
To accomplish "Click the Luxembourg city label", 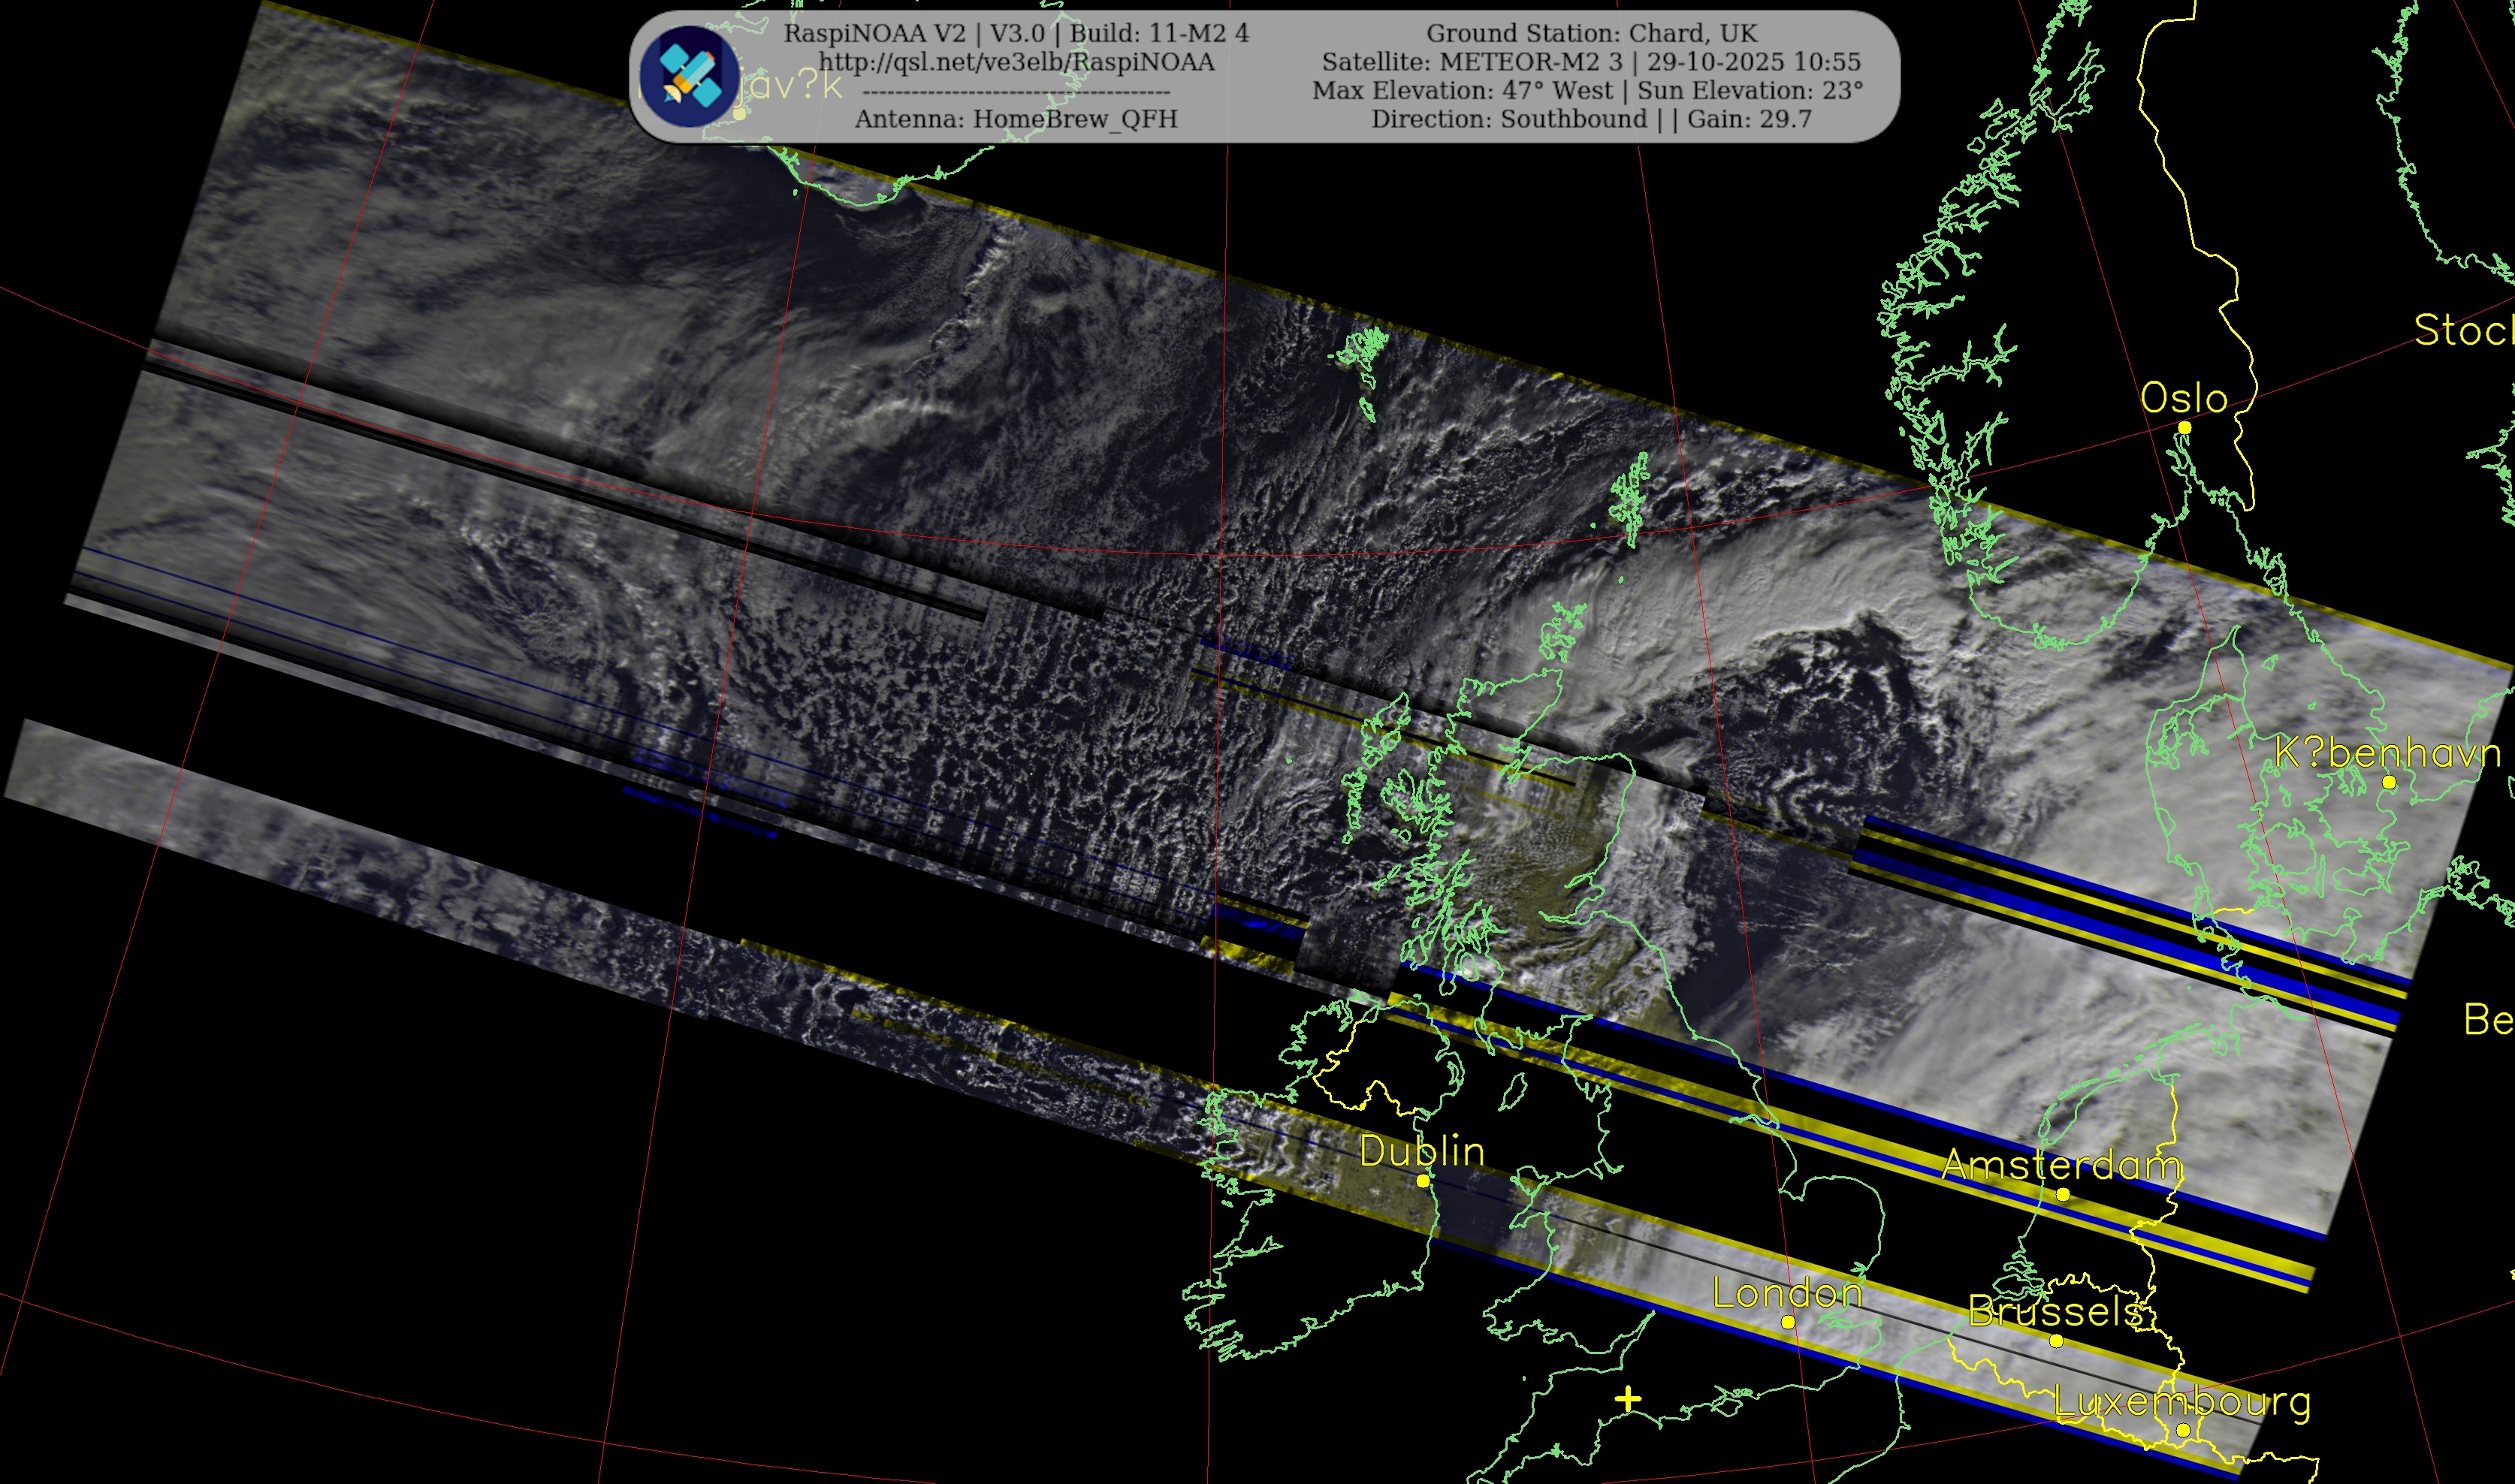I will 2182,1402.
